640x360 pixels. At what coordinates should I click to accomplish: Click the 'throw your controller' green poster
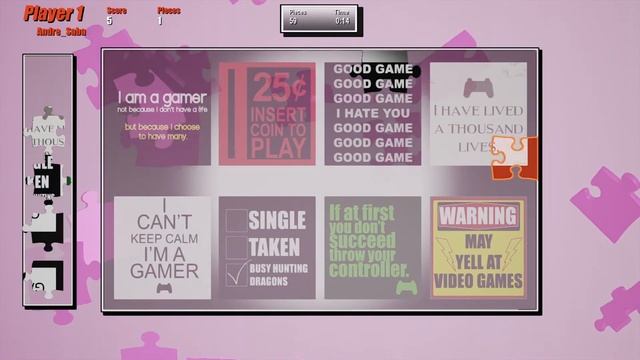[373, 248]
